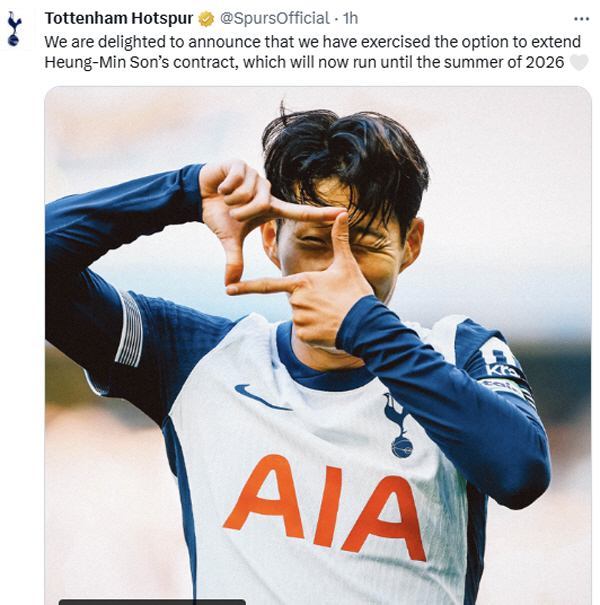600x605 pixels.
Task: Click the Nike swoosh on the shirt
Action: pyautogui.click(x=262, y=397)
